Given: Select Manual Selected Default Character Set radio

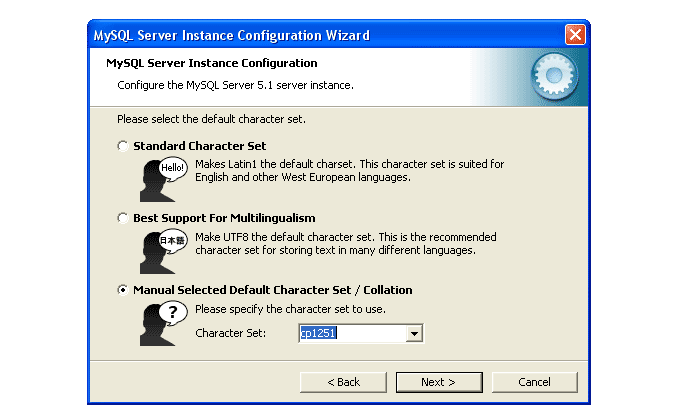Looking at the screenshot, I should (x=123, y=290).
